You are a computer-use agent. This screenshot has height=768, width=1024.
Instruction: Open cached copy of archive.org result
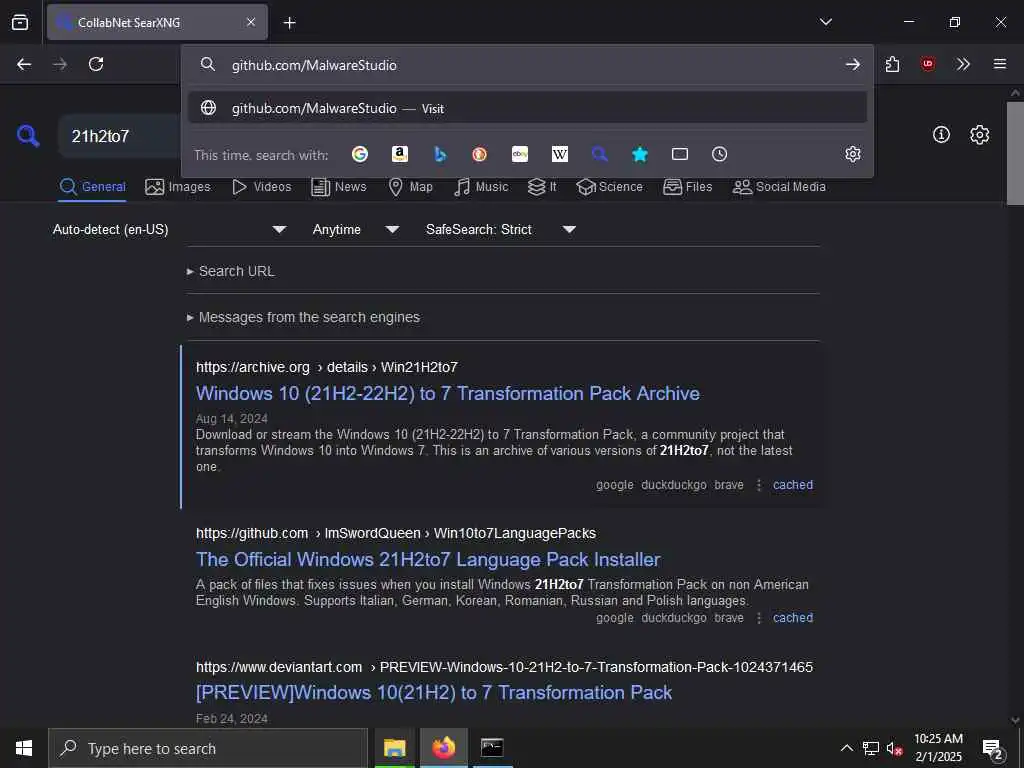point(793,485)
